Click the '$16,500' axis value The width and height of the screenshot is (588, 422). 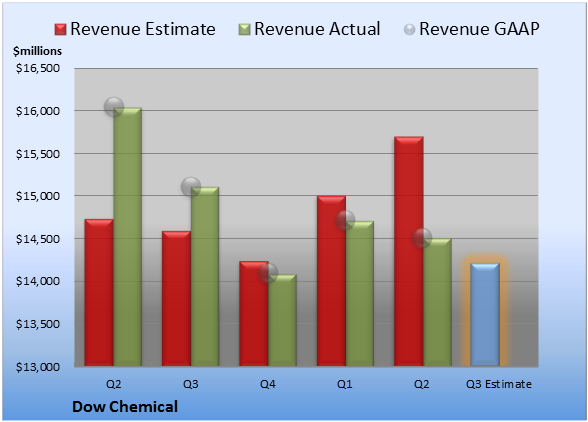(x=38, y=68)
